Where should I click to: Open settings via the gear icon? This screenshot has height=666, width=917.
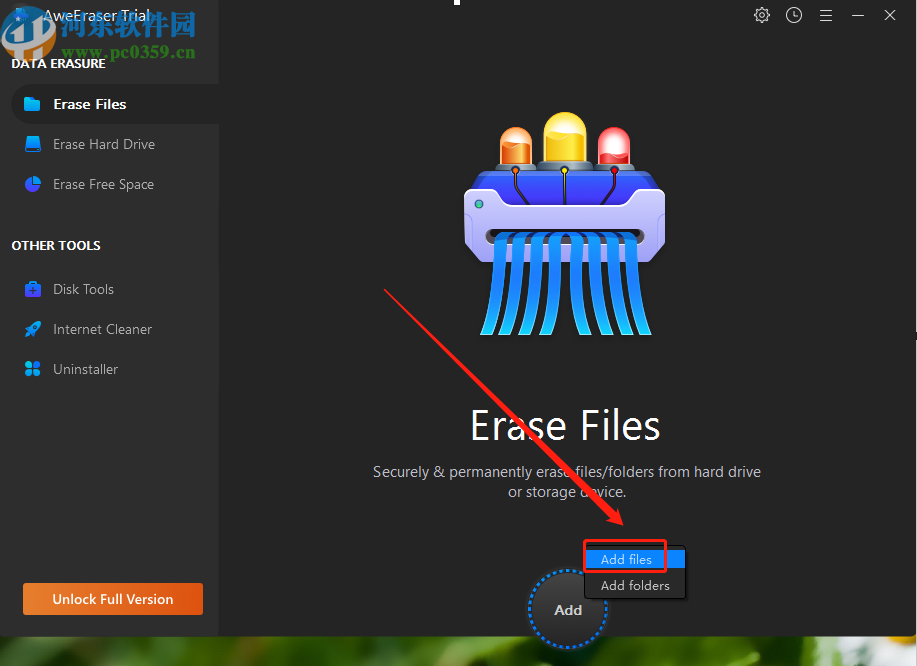tap(761, 15)
